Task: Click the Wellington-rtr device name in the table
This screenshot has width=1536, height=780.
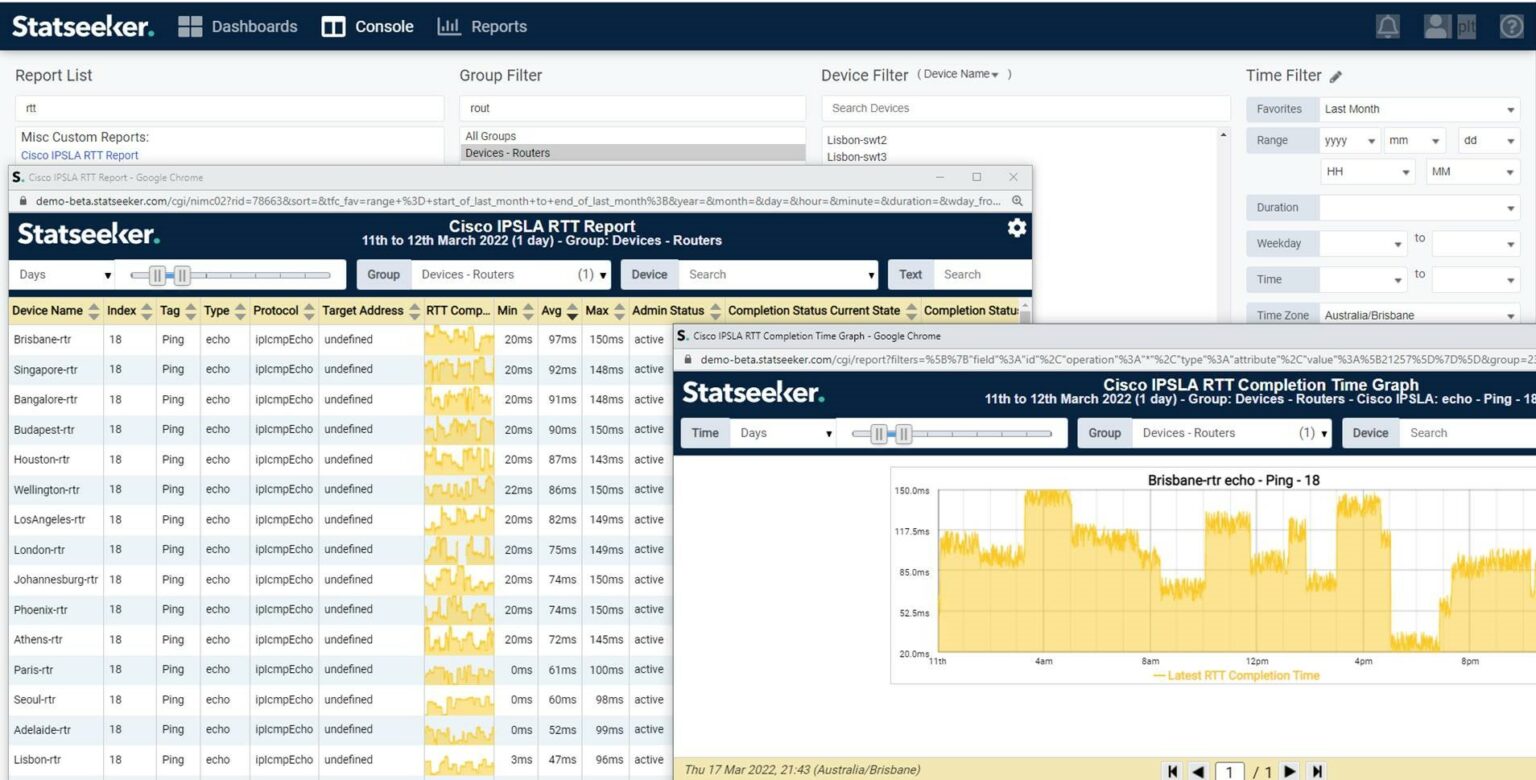Action: [x=46, y=490]
